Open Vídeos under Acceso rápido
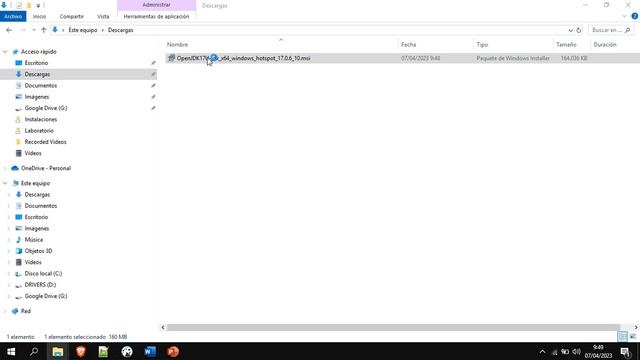 [33, 153]
